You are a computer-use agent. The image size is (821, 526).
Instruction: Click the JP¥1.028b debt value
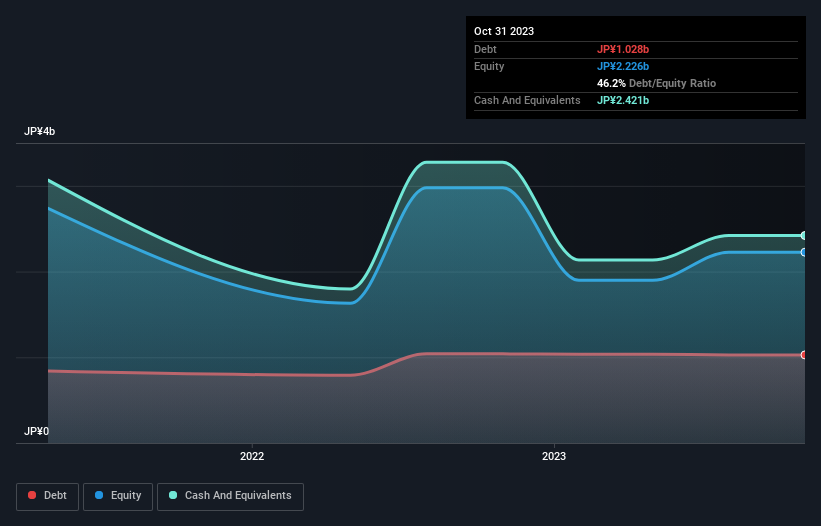point(623,49)
